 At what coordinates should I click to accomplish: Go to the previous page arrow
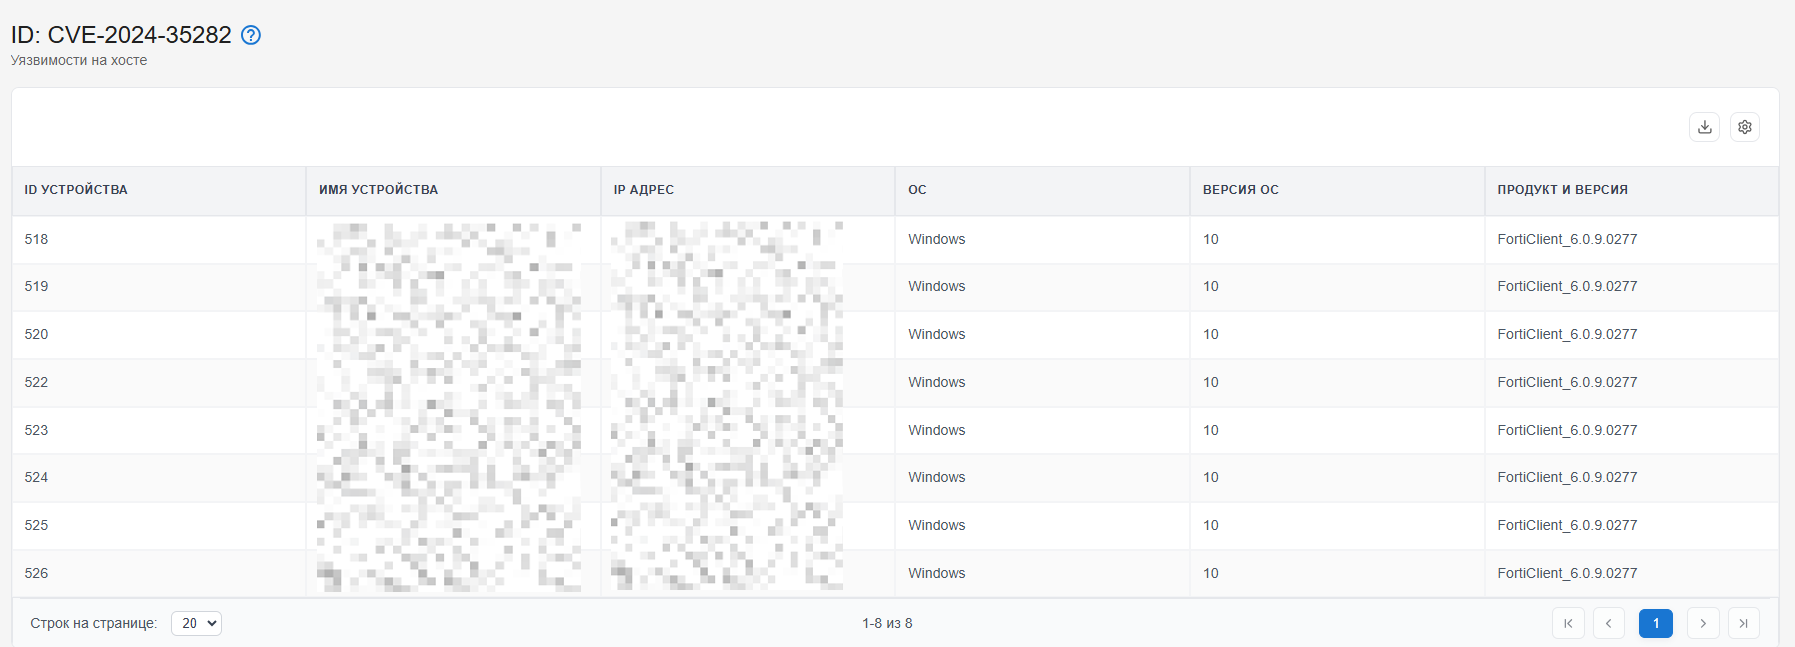[1608, 623]
